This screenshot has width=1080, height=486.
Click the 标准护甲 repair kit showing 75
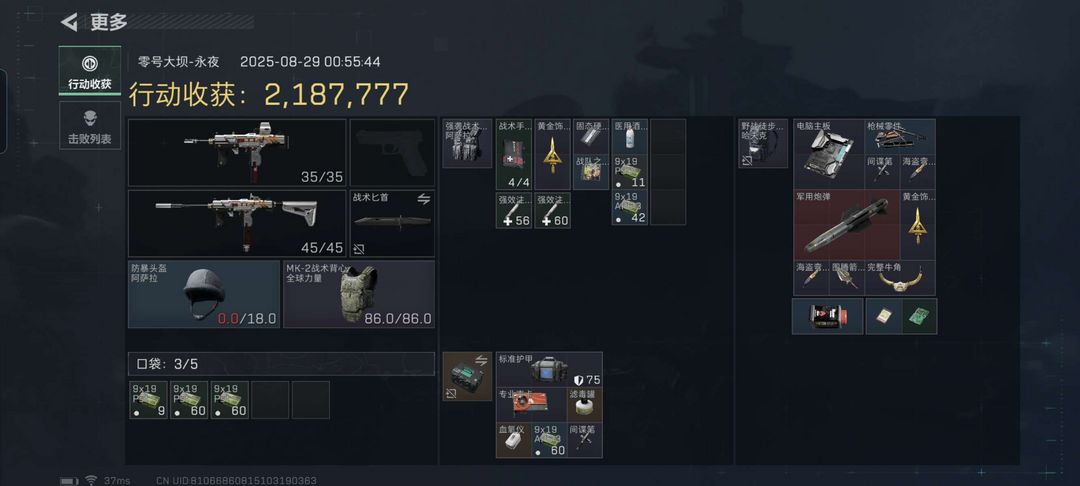click(x=549, y=369)
